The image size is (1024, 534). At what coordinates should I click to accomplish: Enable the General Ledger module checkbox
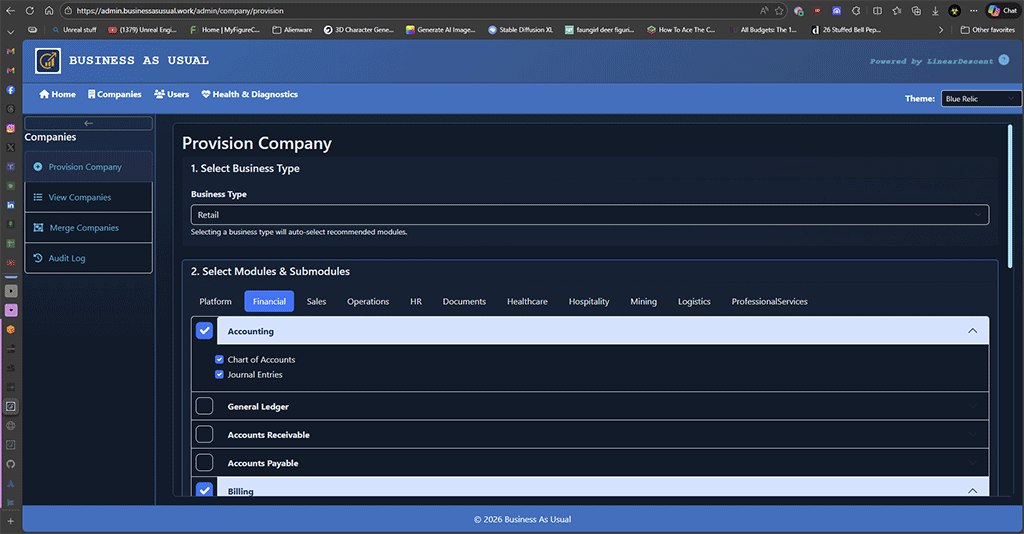point(204,406)
